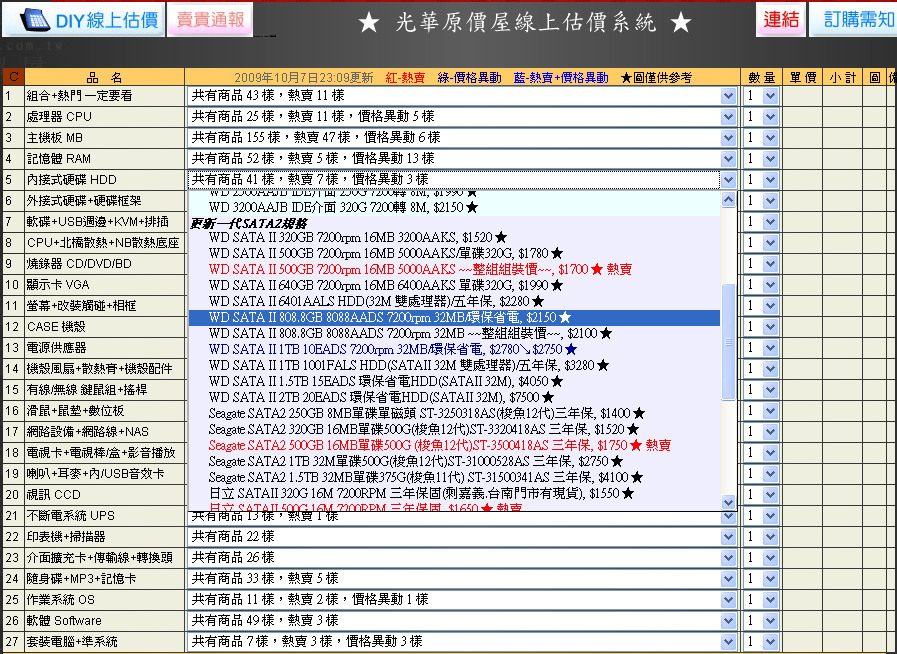Expand the 組合+熱門一定要看 product dropdown
This screenshot has width=897, height=654.
728,96
